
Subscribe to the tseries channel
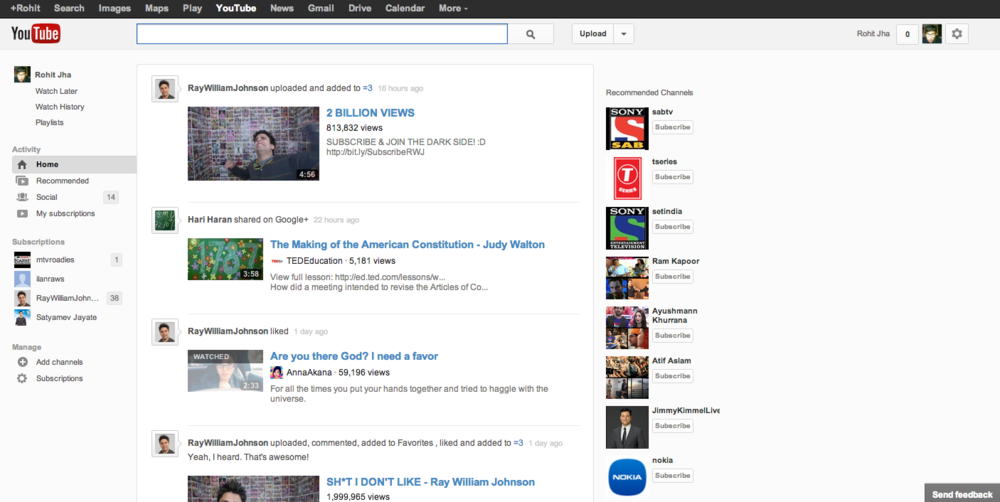tap(672, 177)
